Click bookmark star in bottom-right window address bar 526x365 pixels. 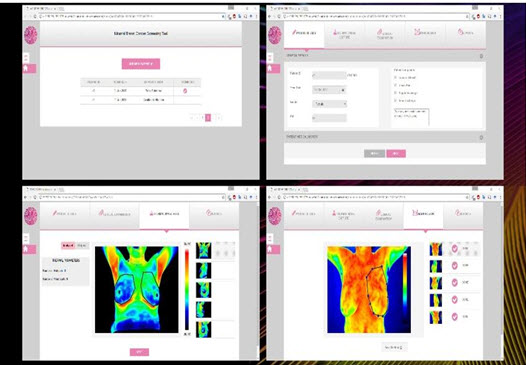pos(468,197)
